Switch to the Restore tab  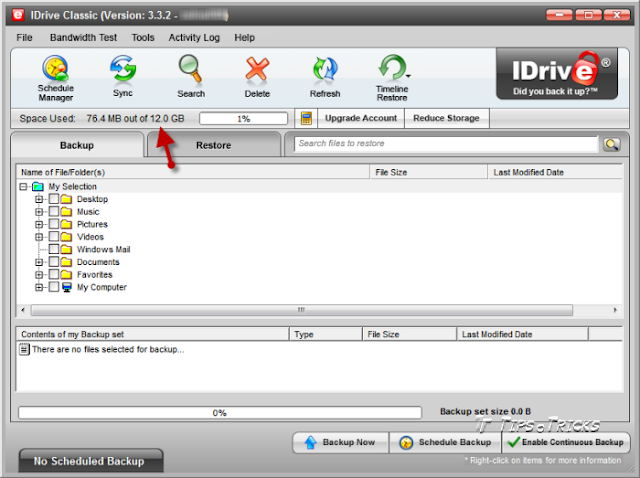[x=213, y=145]
